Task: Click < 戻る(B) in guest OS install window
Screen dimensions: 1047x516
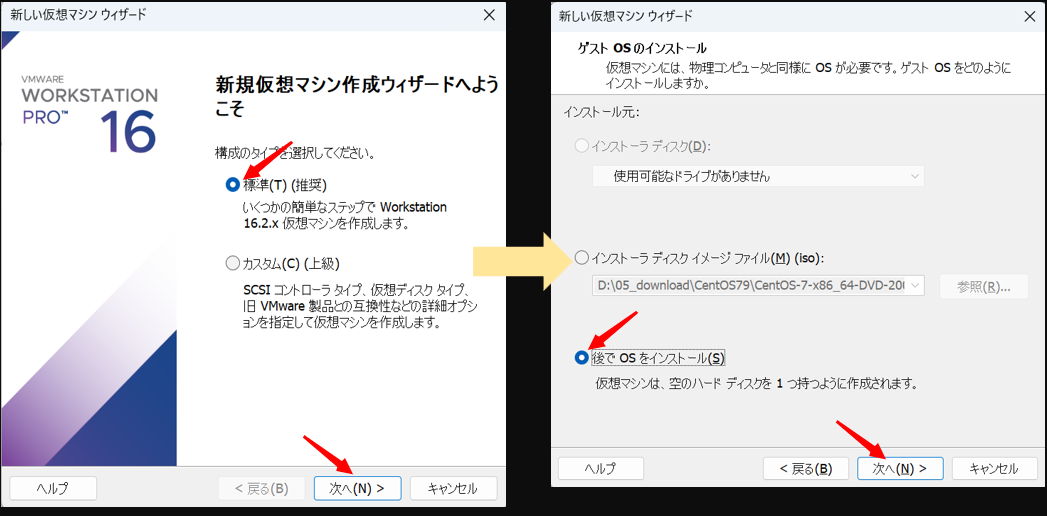Action: coord(806,469)
